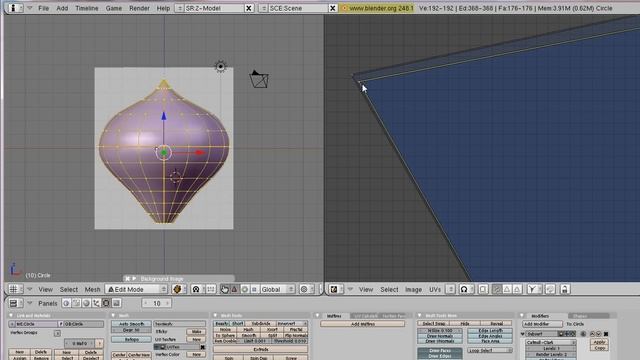640x360 pixels.
Task: Open the Image menu in UV editor
Action: tap(413, 289)
